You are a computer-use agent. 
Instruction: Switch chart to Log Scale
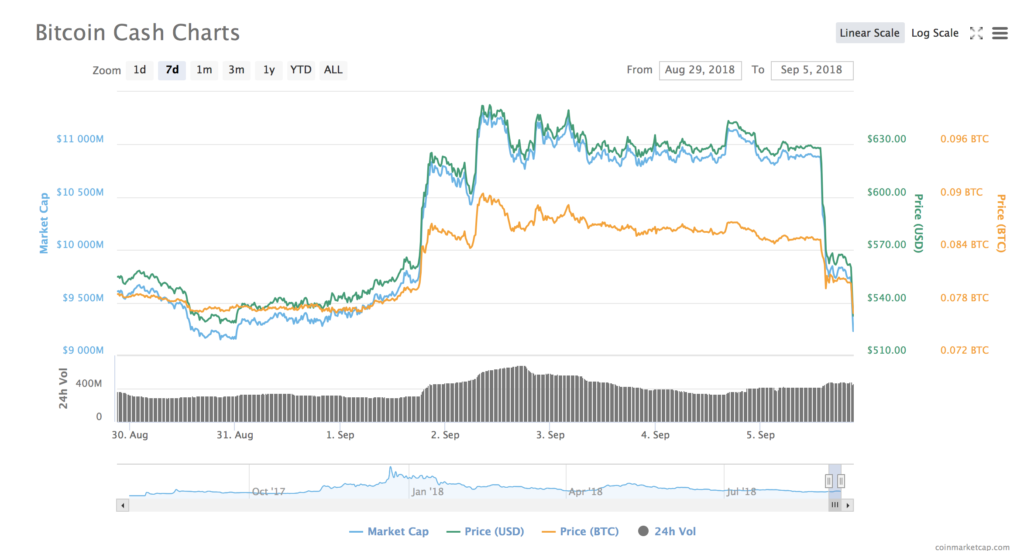click(x=934, y=33)
